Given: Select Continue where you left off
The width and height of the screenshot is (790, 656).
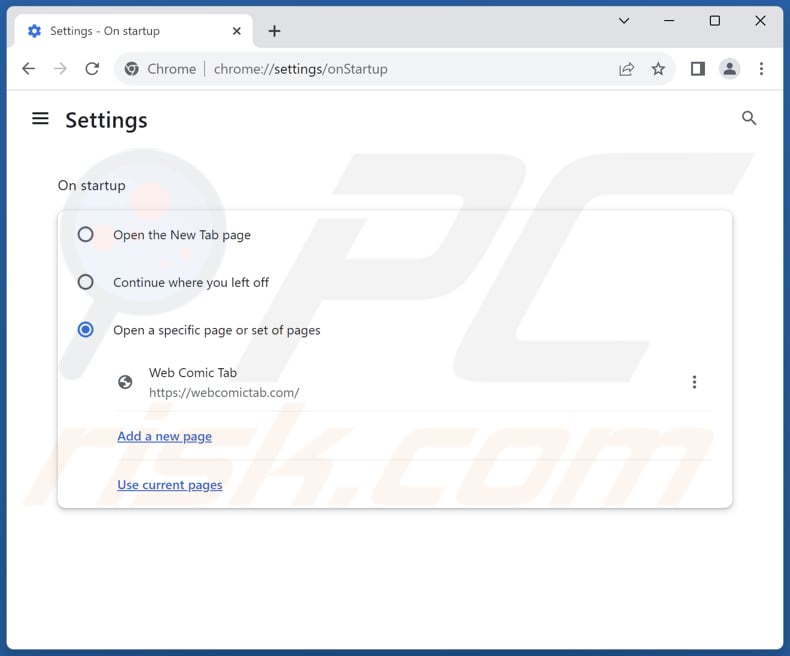Looking at the screenshot, I should click(x=85, y=282).
